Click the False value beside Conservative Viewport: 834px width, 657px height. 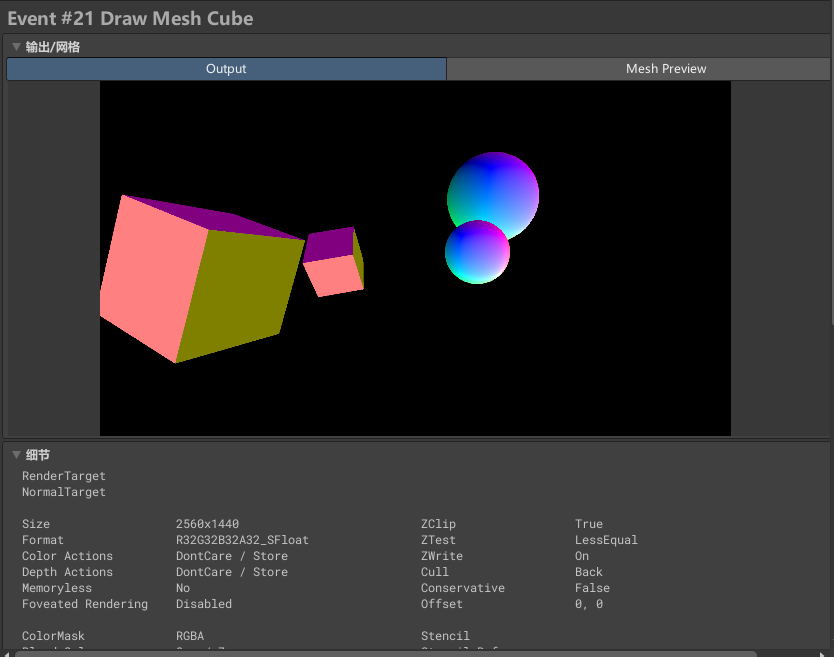click(x=592, y=588)
